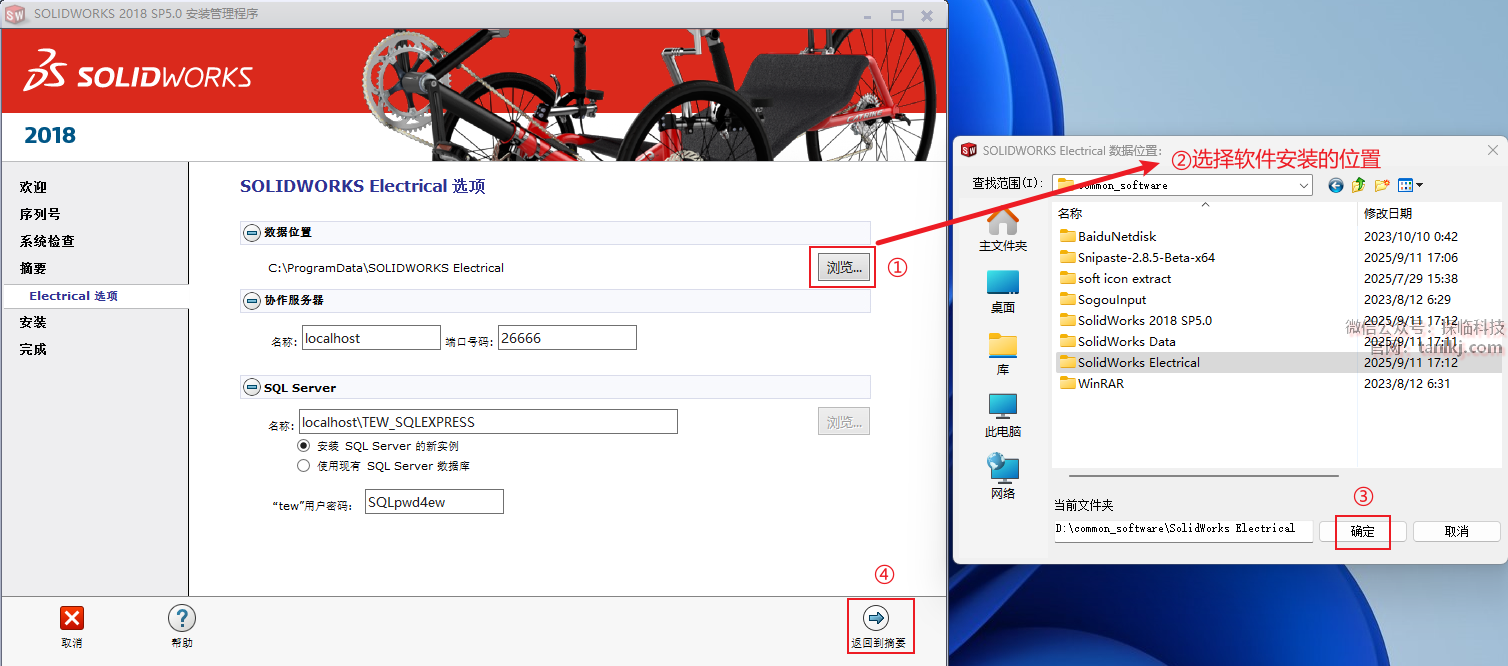This screenshot has width=1508, height=666.
Task: Collapse the 数据位置 section
Action: click(251, 232)
